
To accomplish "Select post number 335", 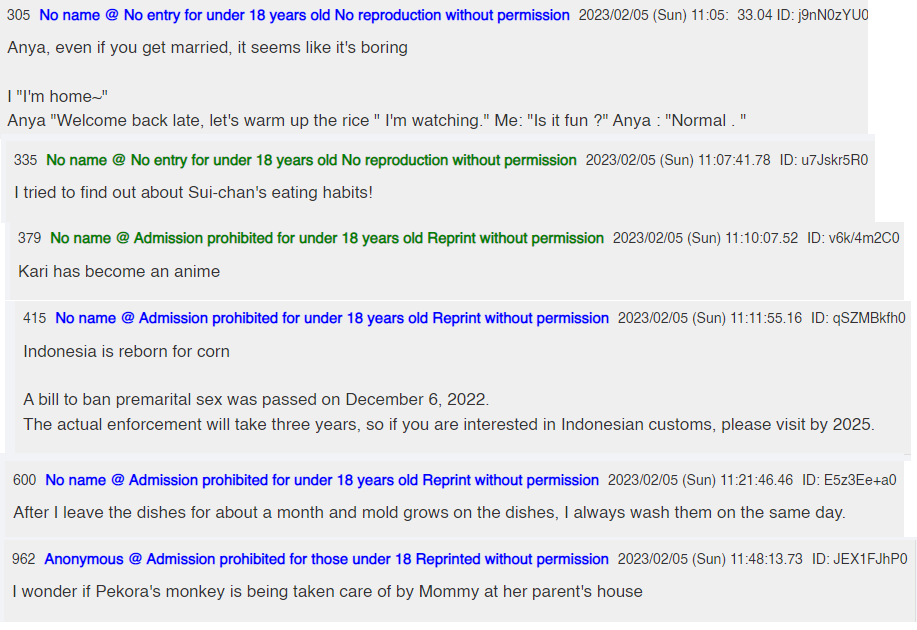I will coord(26,160).
